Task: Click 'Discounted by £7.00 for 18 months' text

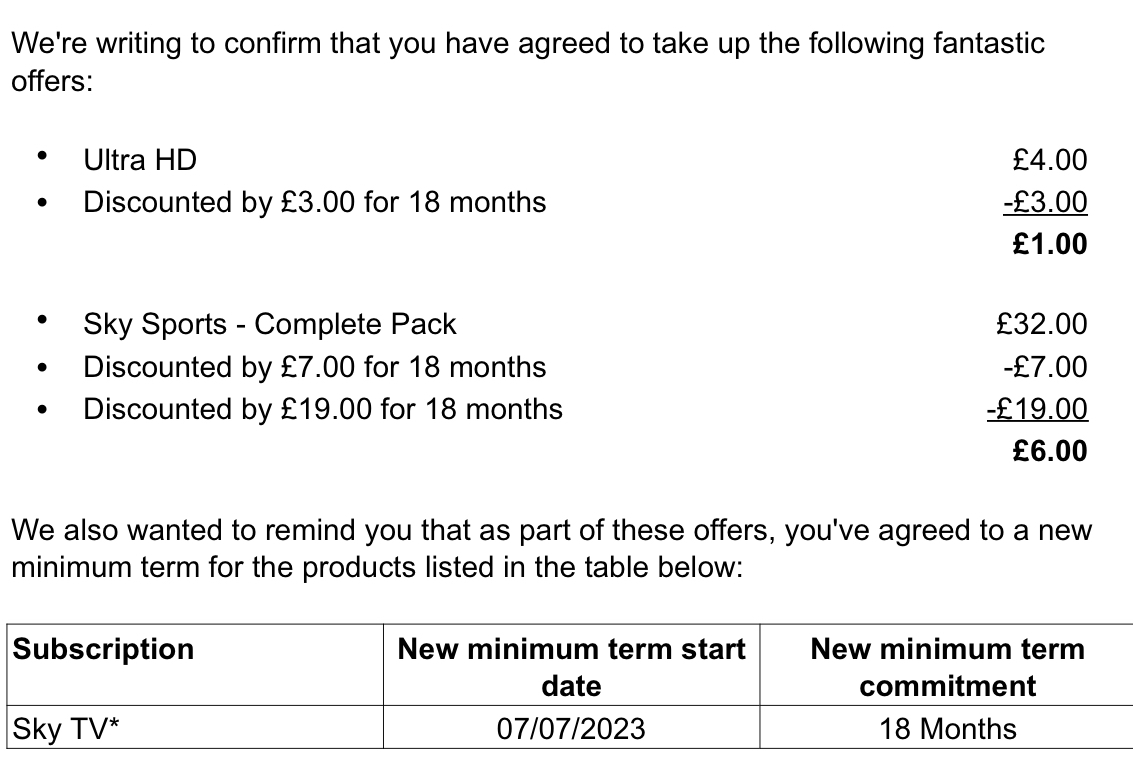Action: 314,367
